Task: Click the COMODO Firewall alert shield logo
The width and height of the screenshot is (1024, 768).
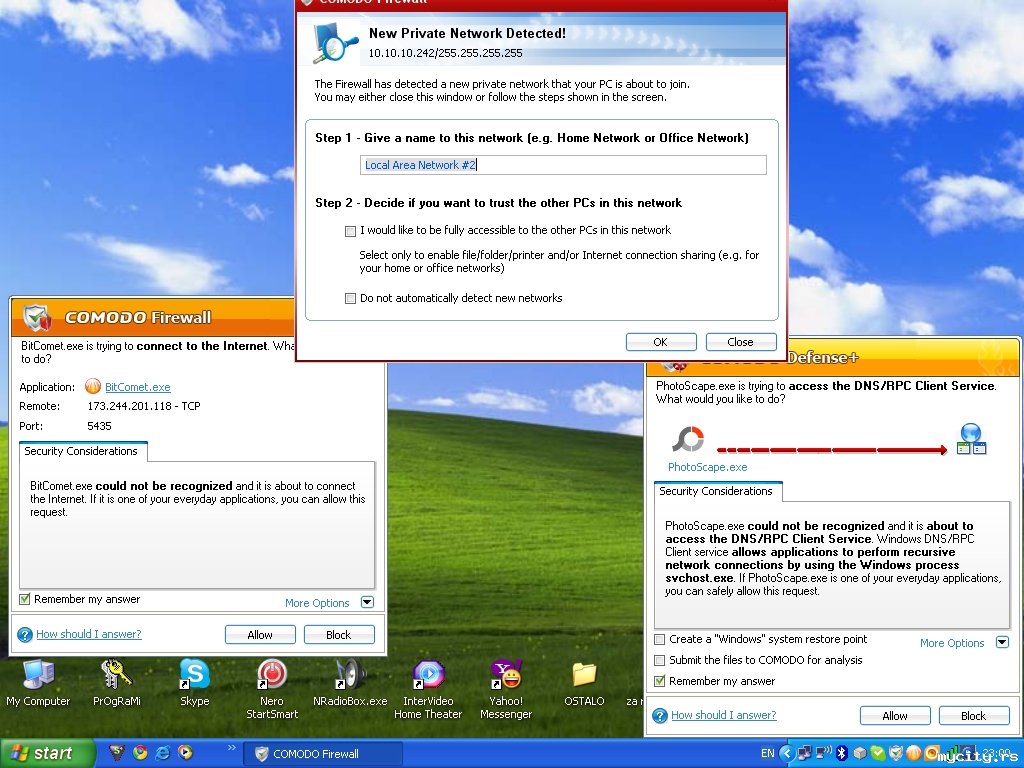Action: click(x=37, y=317)
